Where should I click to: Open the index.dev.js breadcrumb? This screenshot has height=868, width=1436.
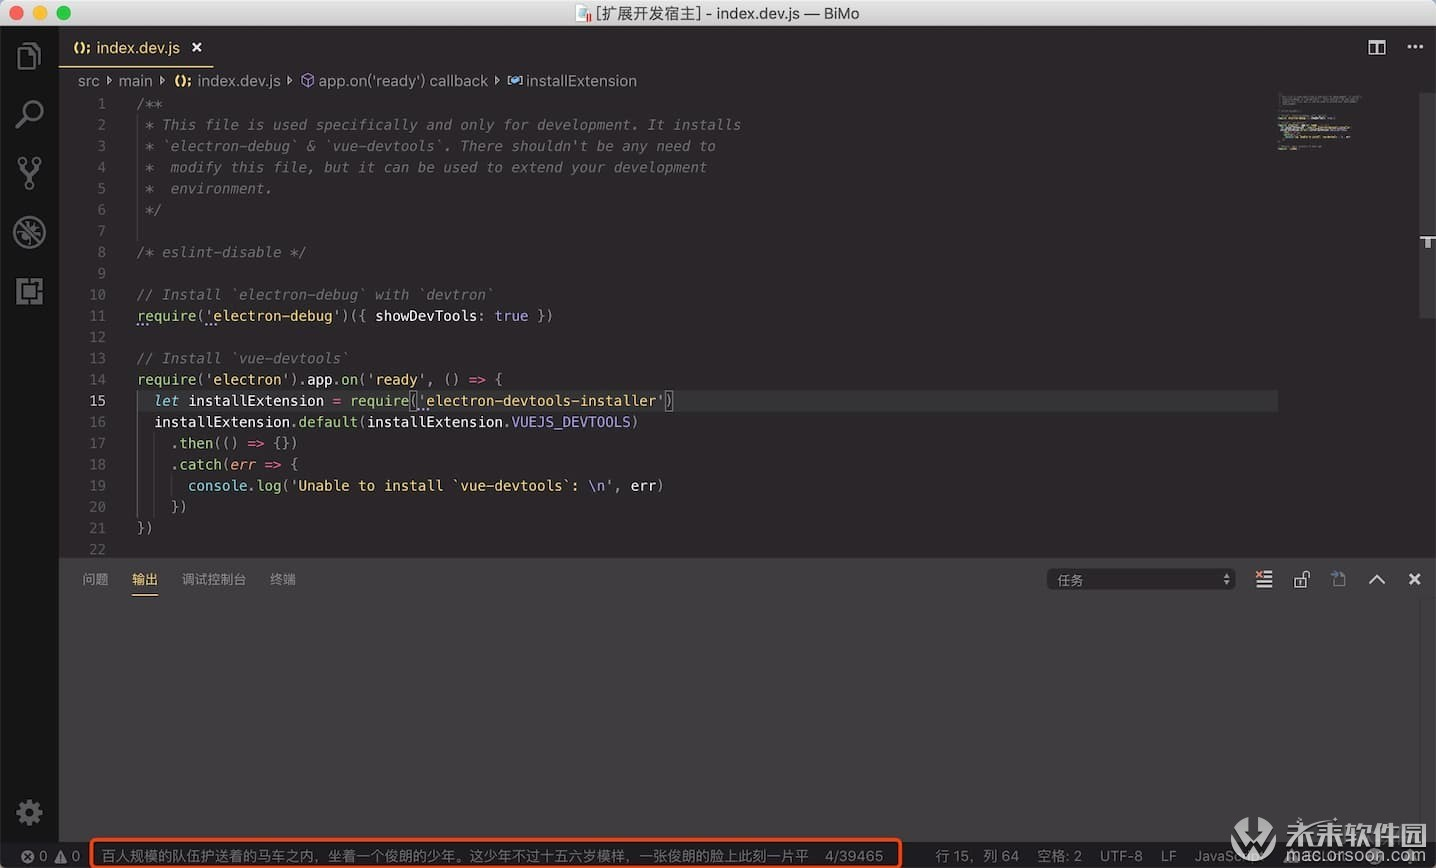(228, 81)
